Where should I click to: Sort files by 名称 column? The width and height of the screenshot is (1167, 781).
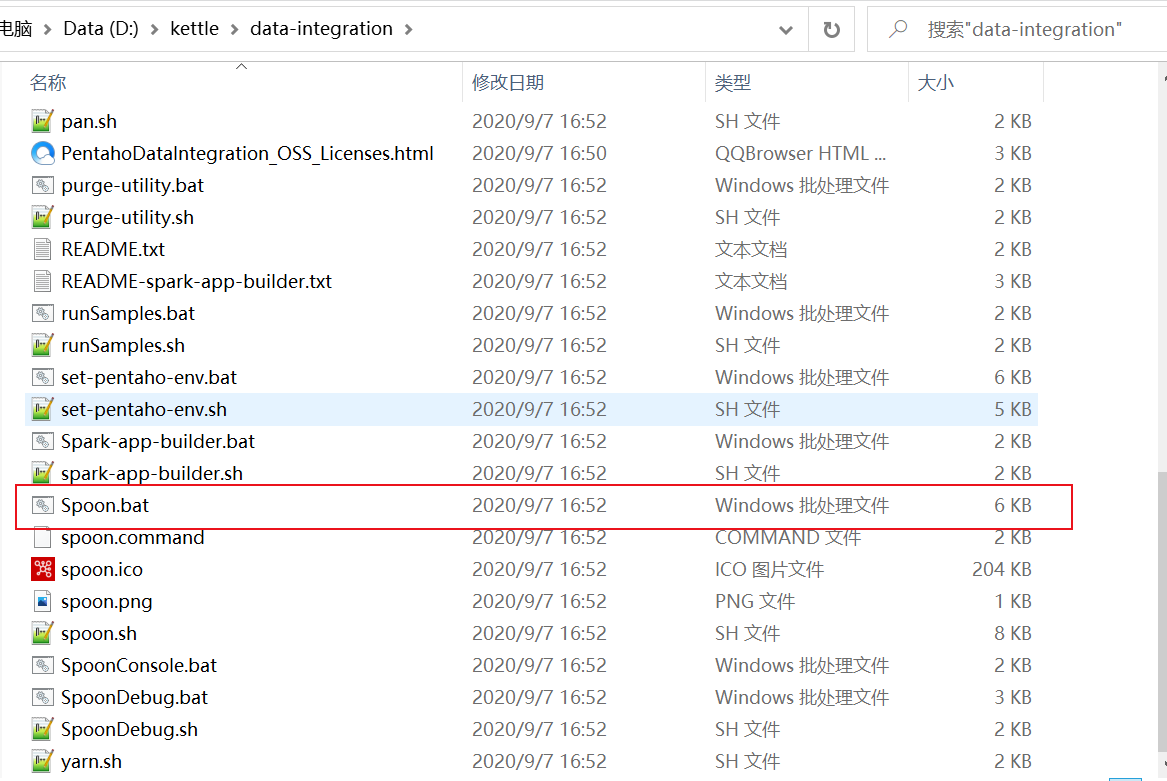48,82
